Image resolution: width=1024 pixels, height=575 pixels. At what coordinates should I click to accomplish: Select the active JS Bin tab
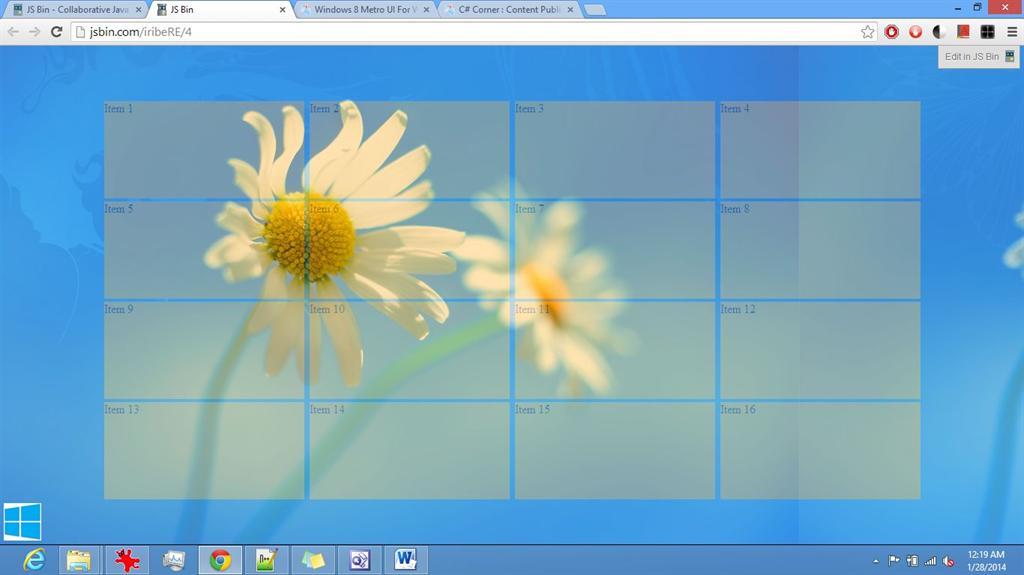220,10
